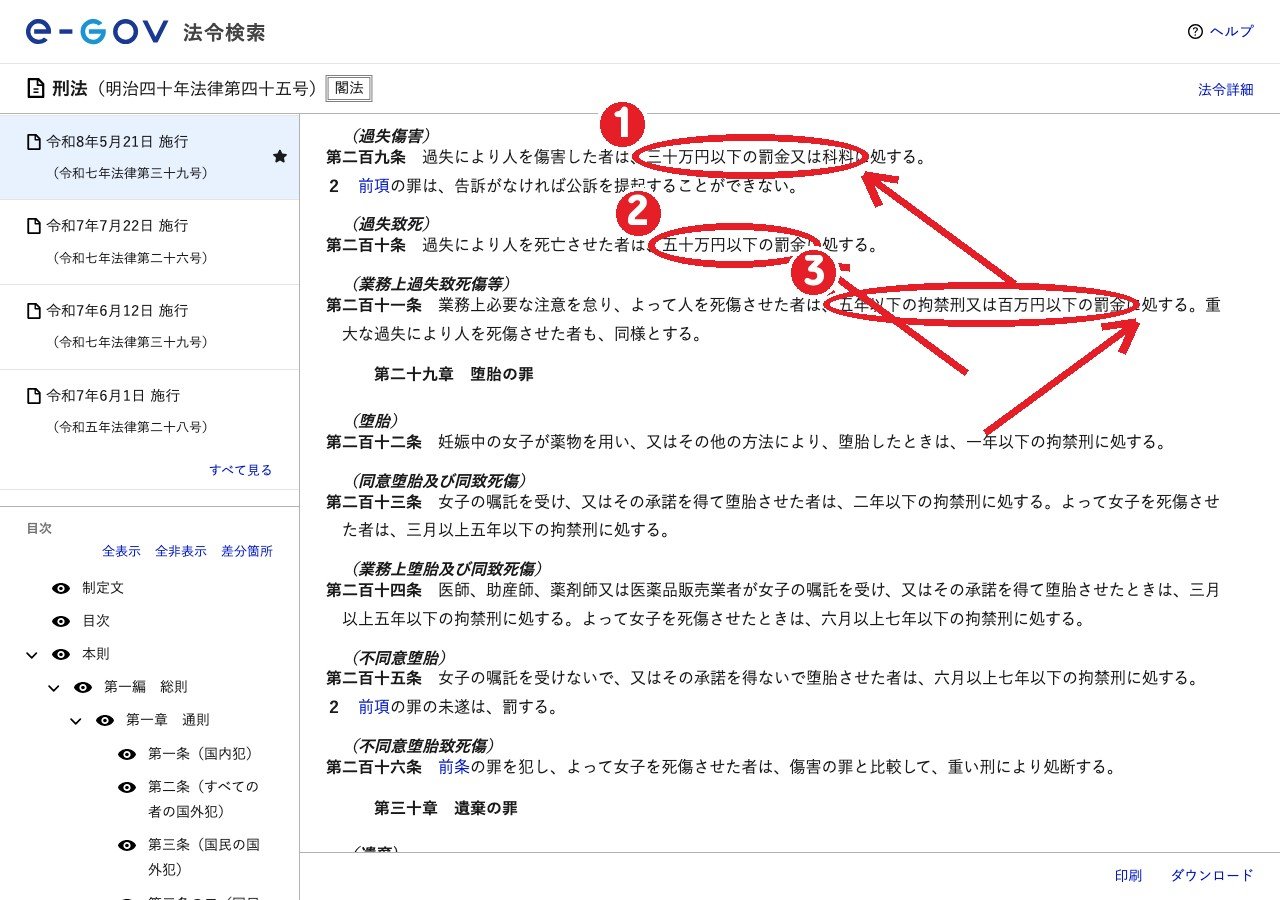
Task: Toggle visibility eye for 第一編 総則
Action: tap(83, 687)
